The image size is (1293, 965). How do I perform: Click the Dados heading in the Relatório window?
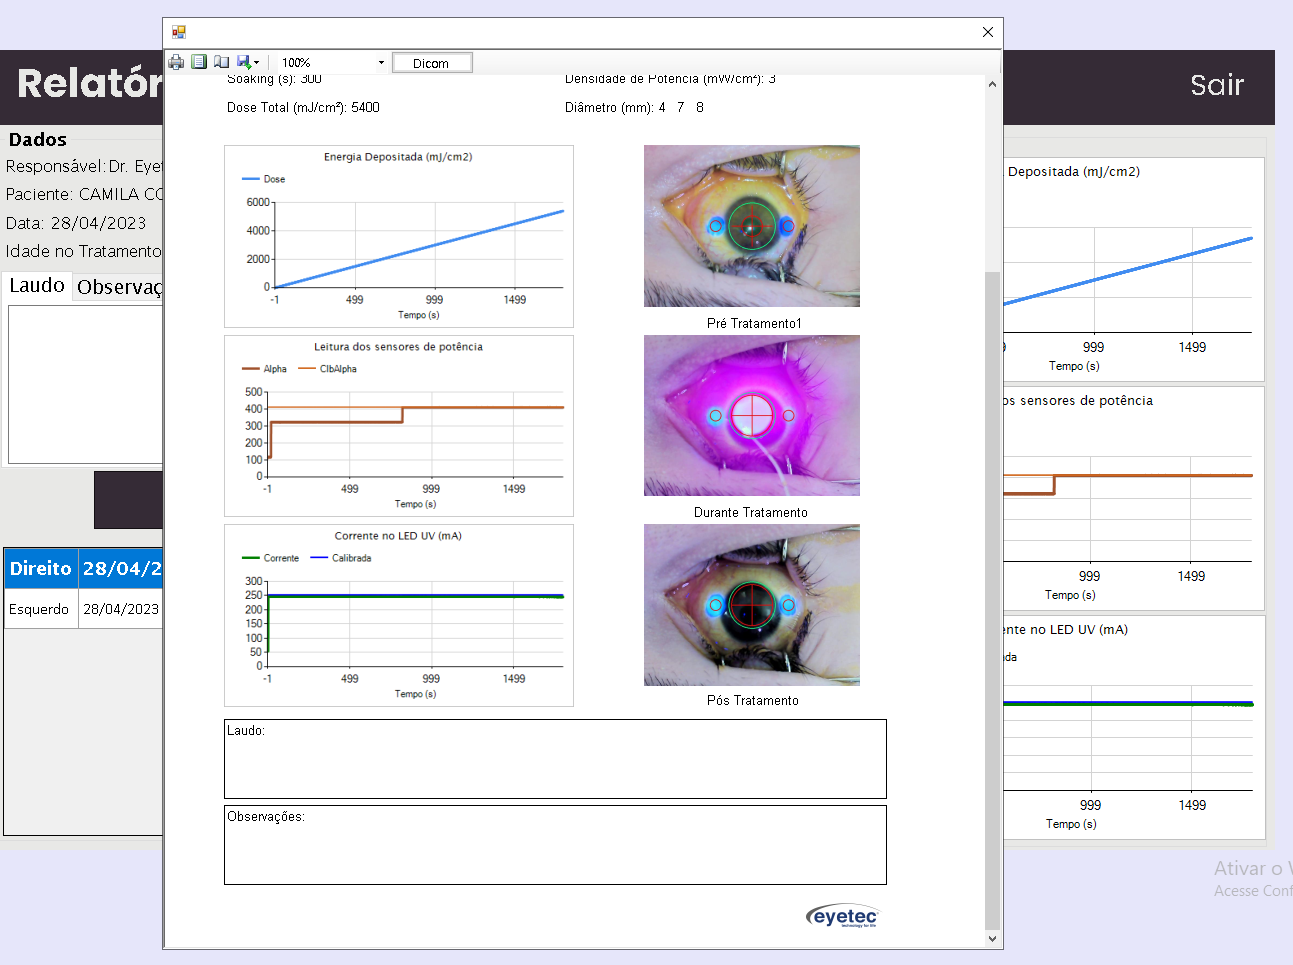[38, 139]
